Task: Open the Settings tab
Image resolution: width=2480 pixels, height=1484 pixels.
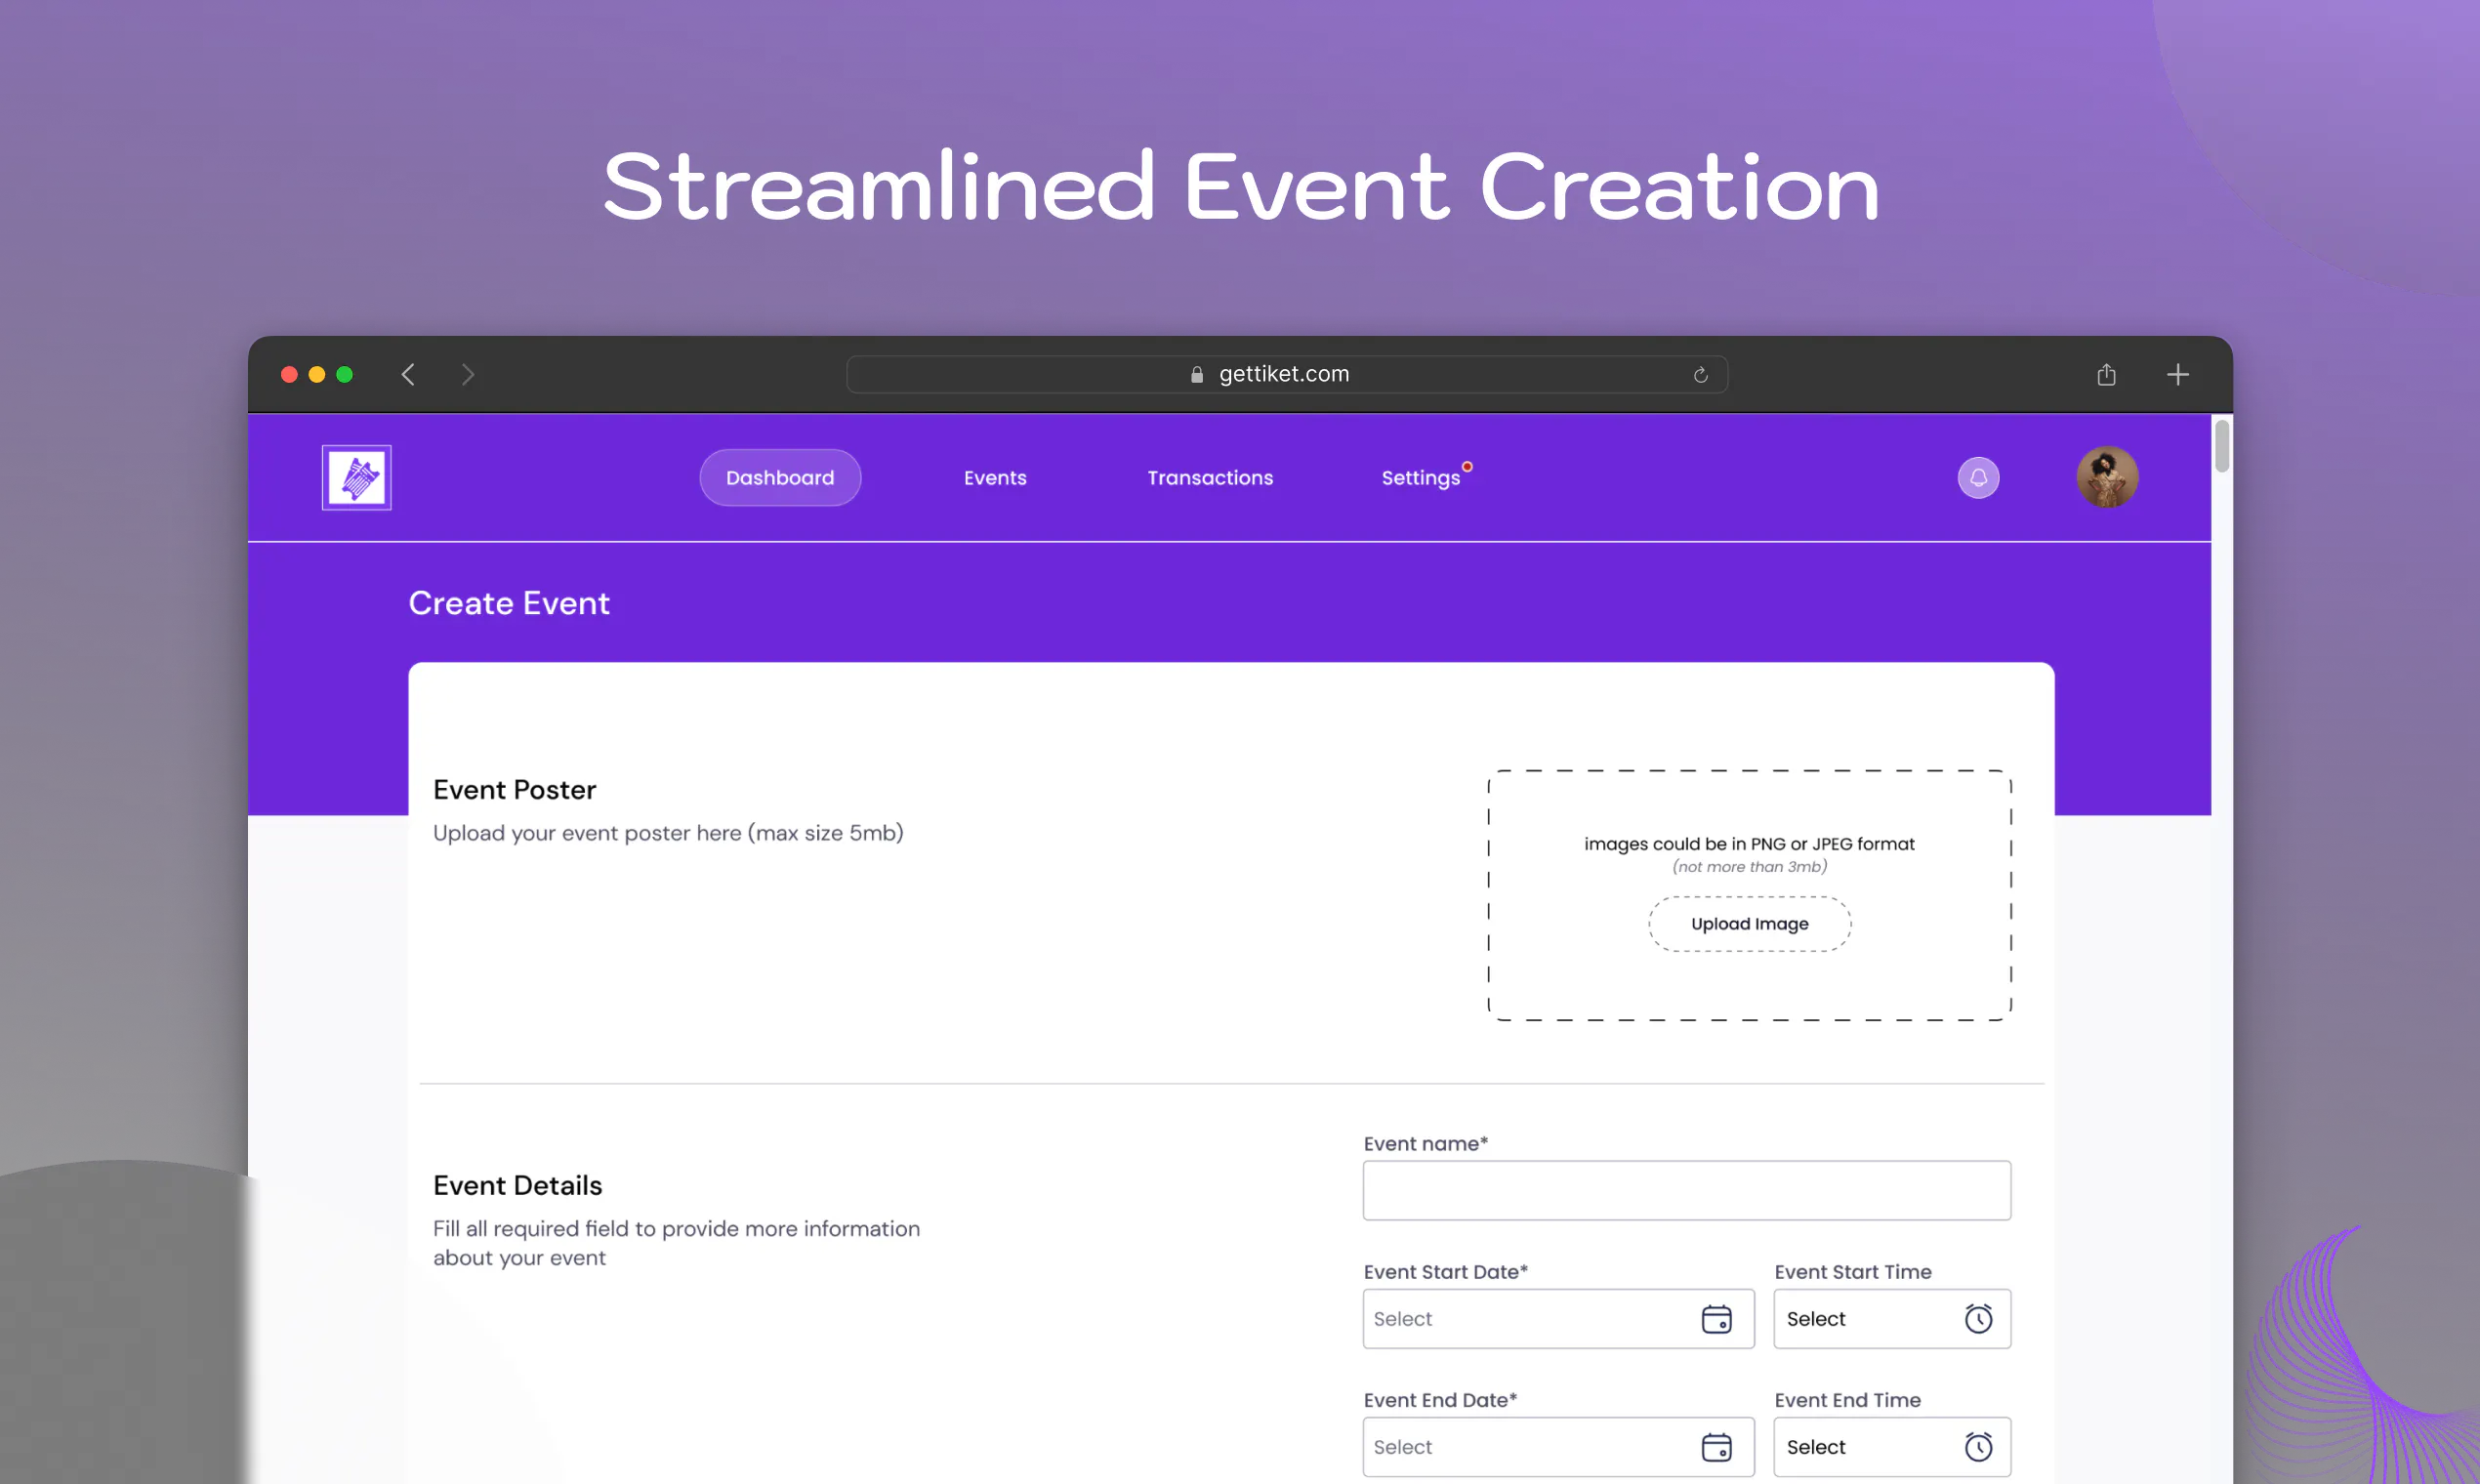Action: 1421,478
